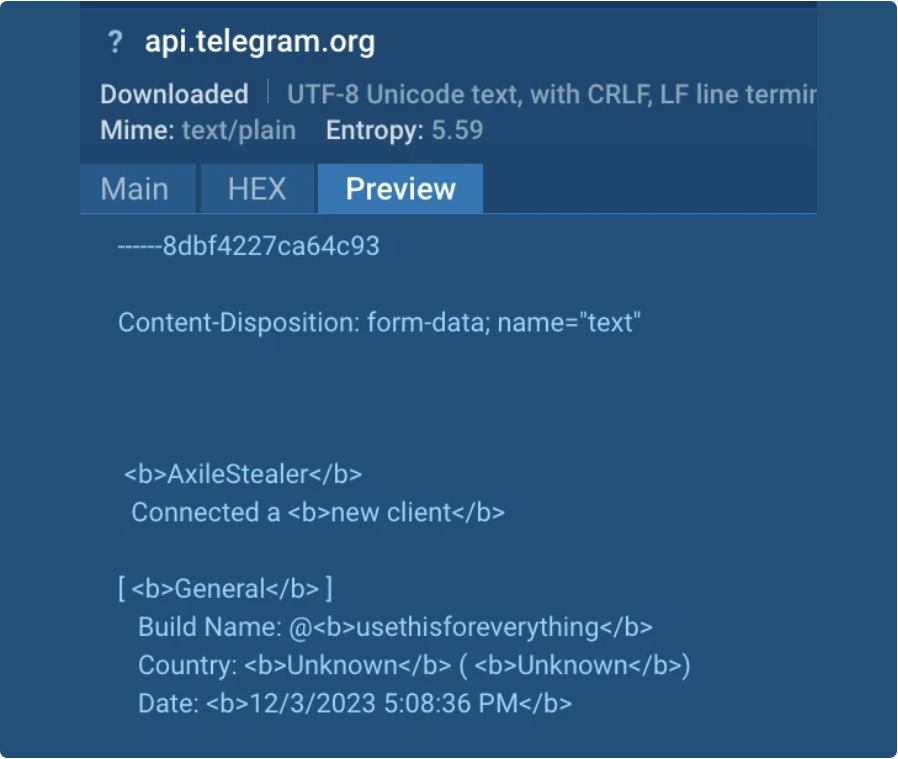Screen dimensions: 898x759
Task: Click the 'Connected a new client' line
Action: (318, 512)
